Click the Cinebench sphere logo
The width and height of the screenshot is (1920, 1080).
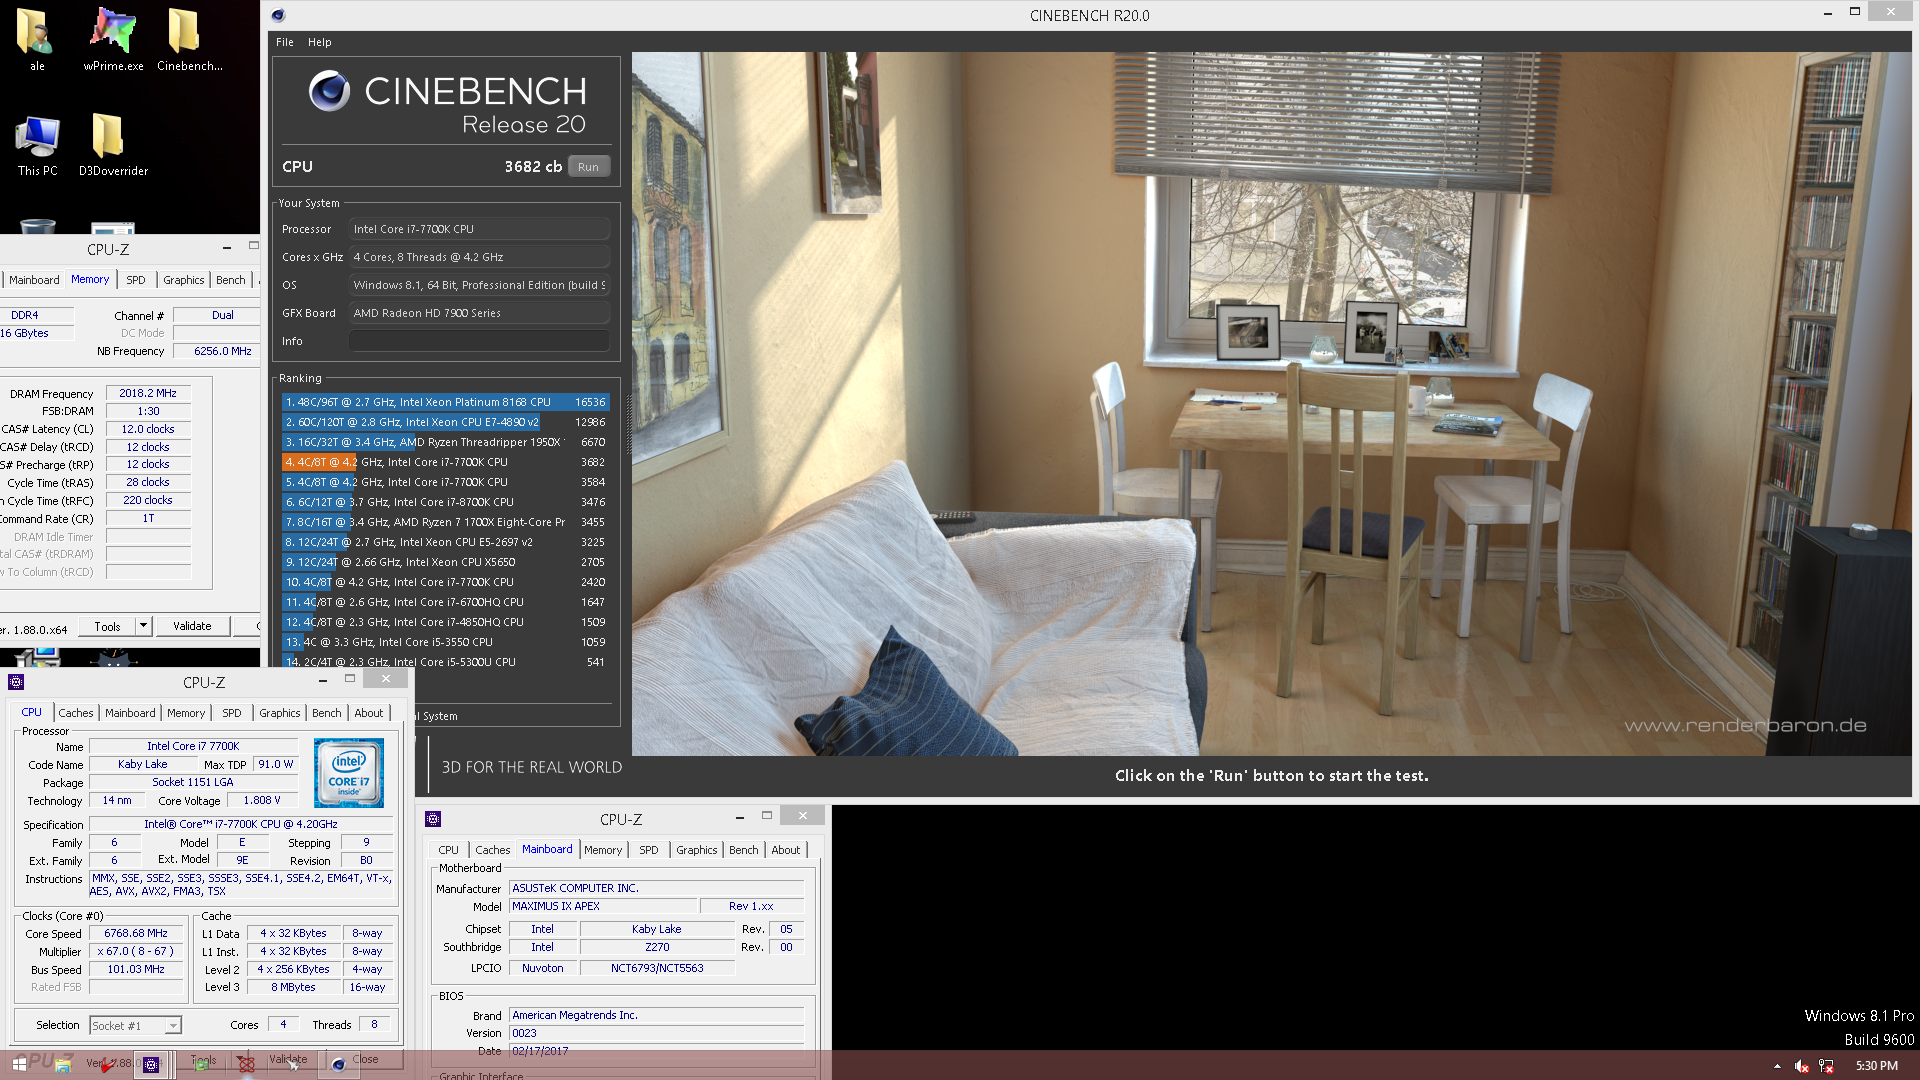click(x=329, y=91)
